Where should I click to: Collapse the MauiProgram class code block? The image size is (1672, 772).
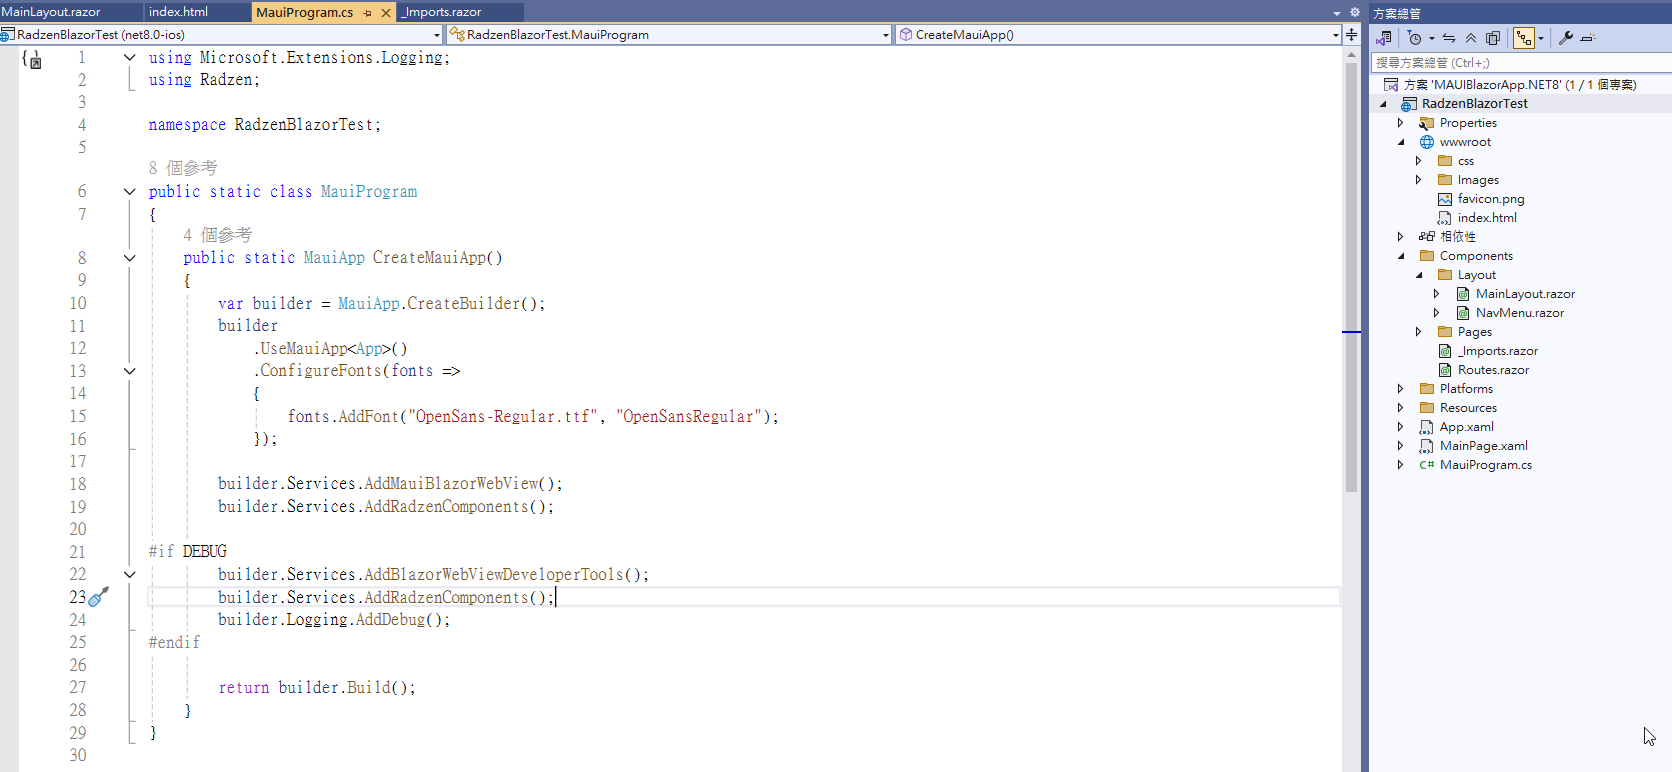pos(130,191)
